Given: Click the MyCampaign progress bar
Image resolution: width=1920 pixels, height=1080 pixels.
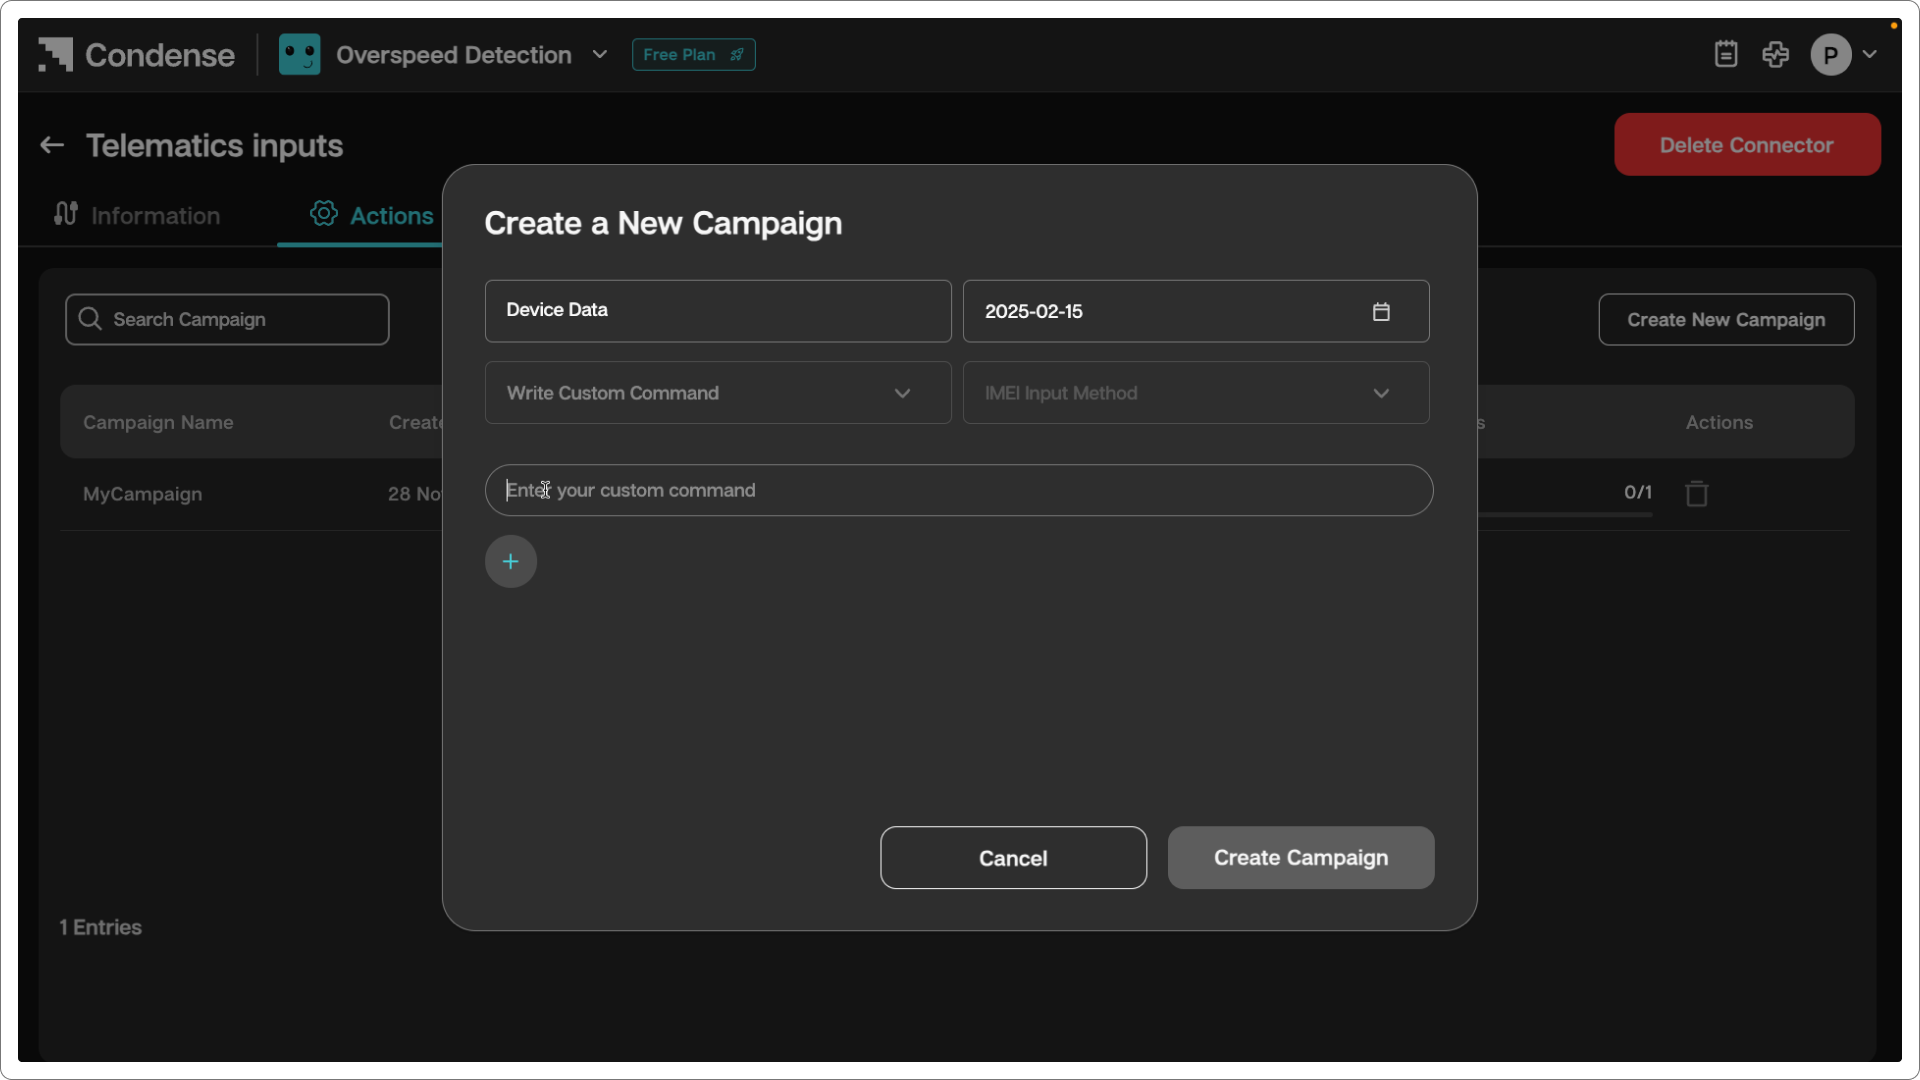Looking at the screenshot, I should tap(1565, 515).
